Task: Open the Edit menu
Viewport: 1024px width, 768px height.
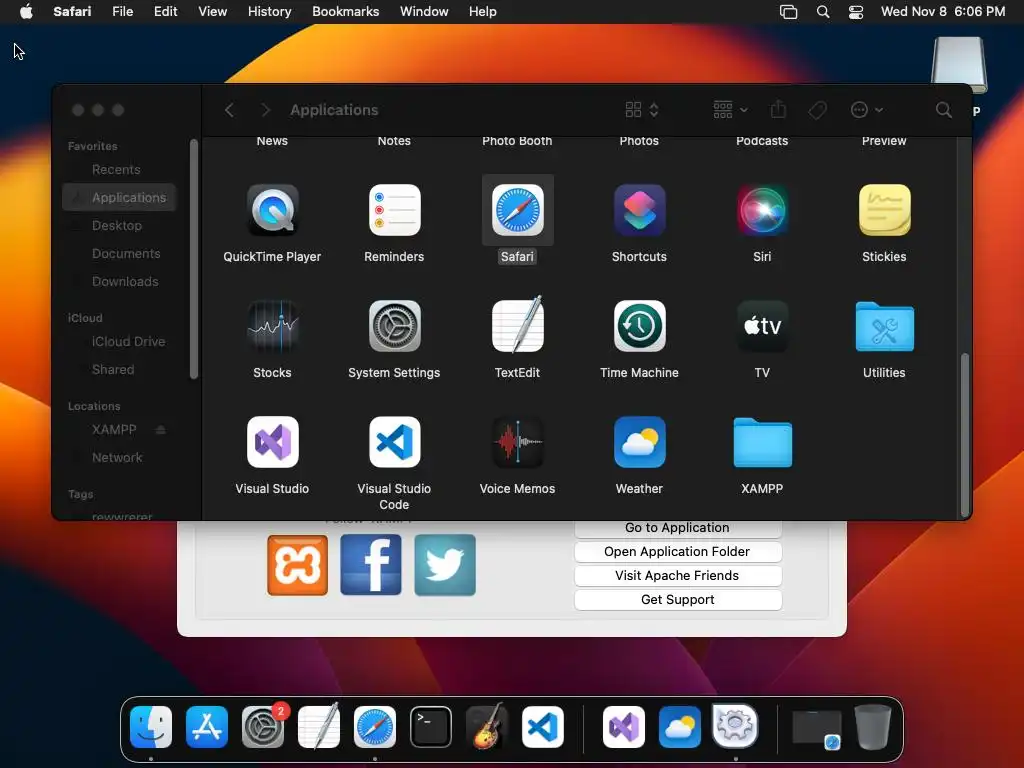Action: [165, 11]
